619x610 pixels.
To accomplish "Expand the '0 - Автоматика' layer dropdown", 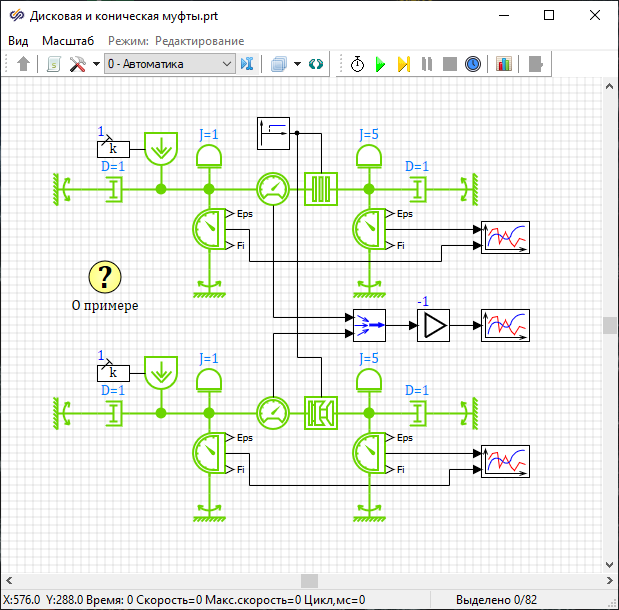I will click(x=227, y=64).
